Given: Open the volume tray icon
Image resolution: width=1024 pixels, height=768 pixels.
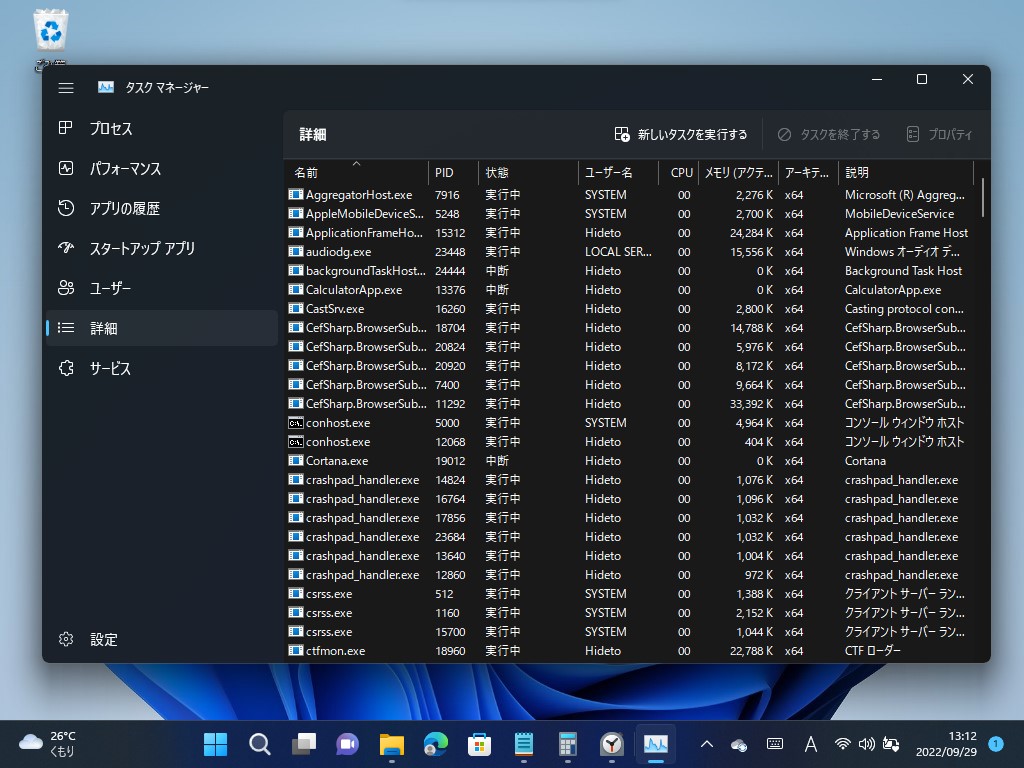Looking at the screenshot, I should [x=867, y=744].
